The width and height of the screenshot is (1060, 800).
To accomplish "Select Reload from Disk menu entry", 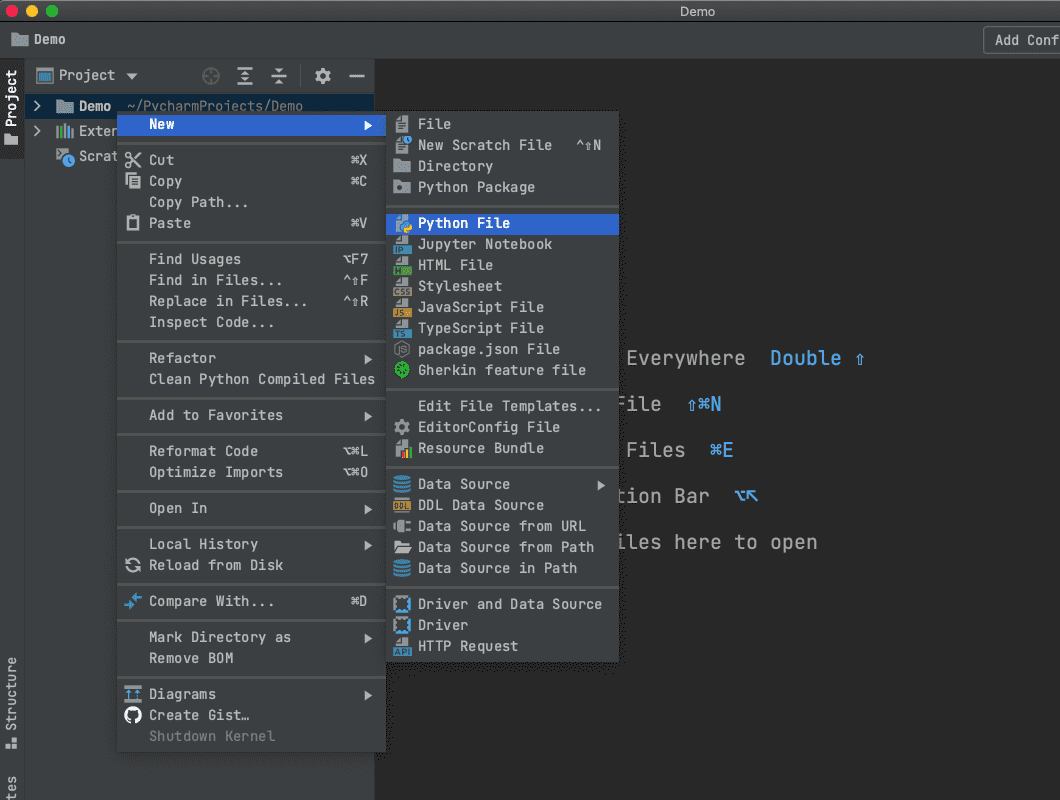I will (x=215, y=565).
